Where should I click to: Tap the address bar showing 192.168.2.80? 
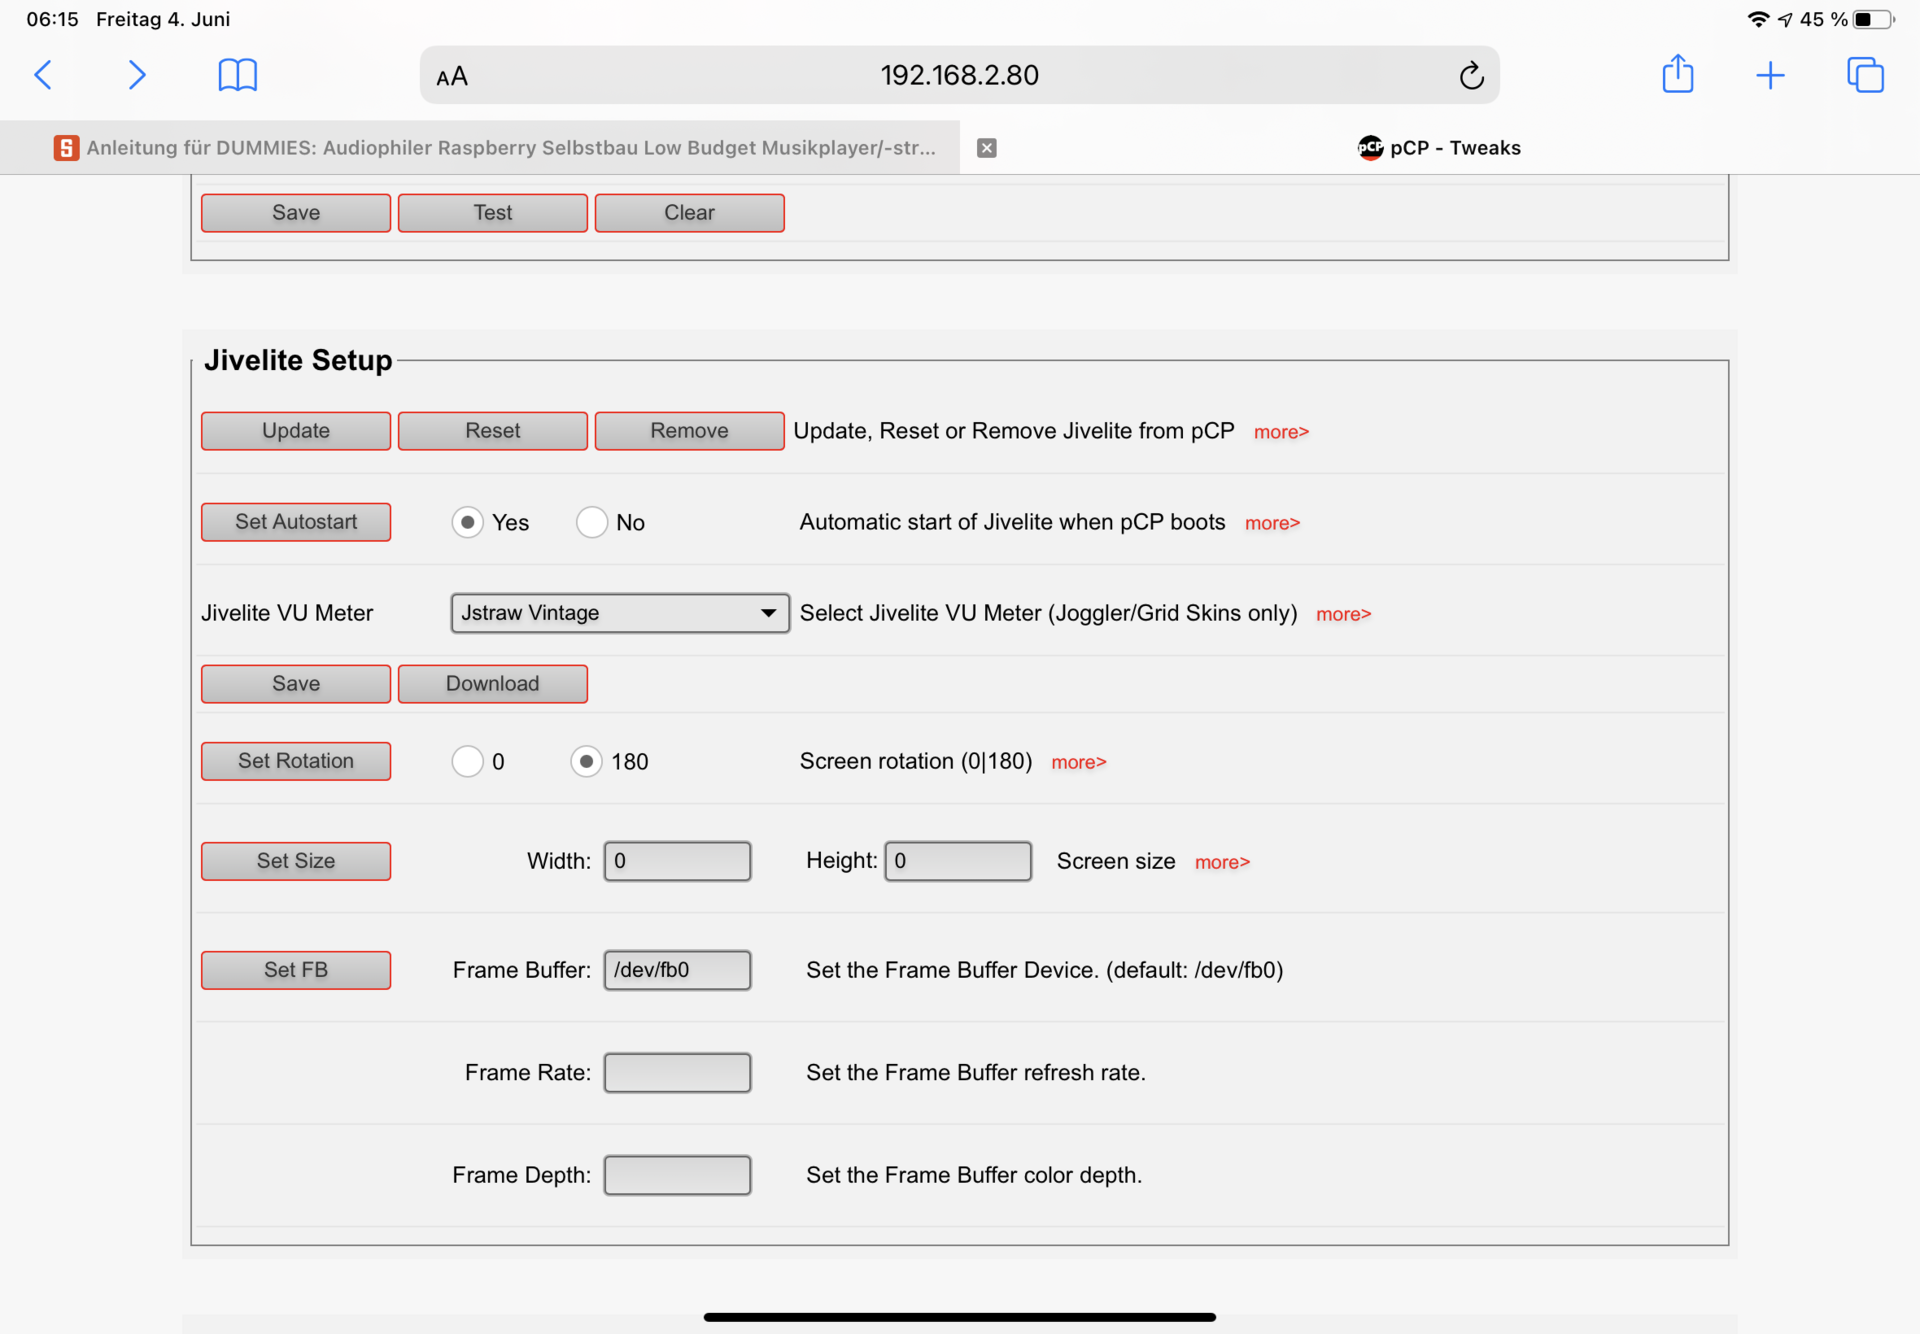click(959, 75)
